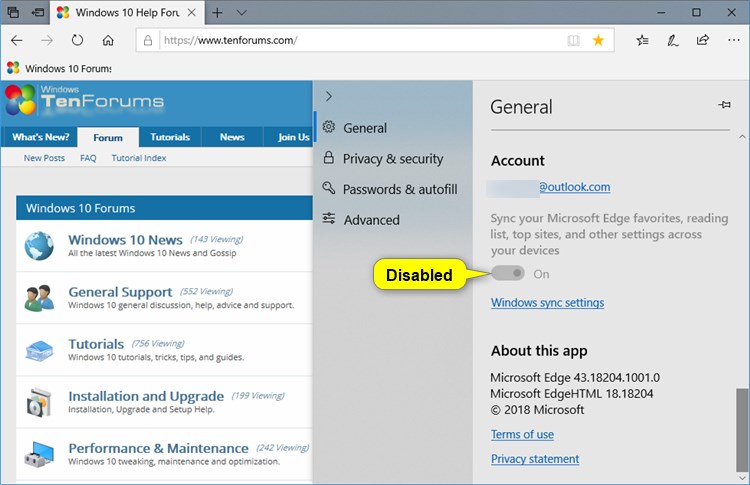Add notes with the pen icon
Screen dimensions: 750x485
tap(673, 41)
